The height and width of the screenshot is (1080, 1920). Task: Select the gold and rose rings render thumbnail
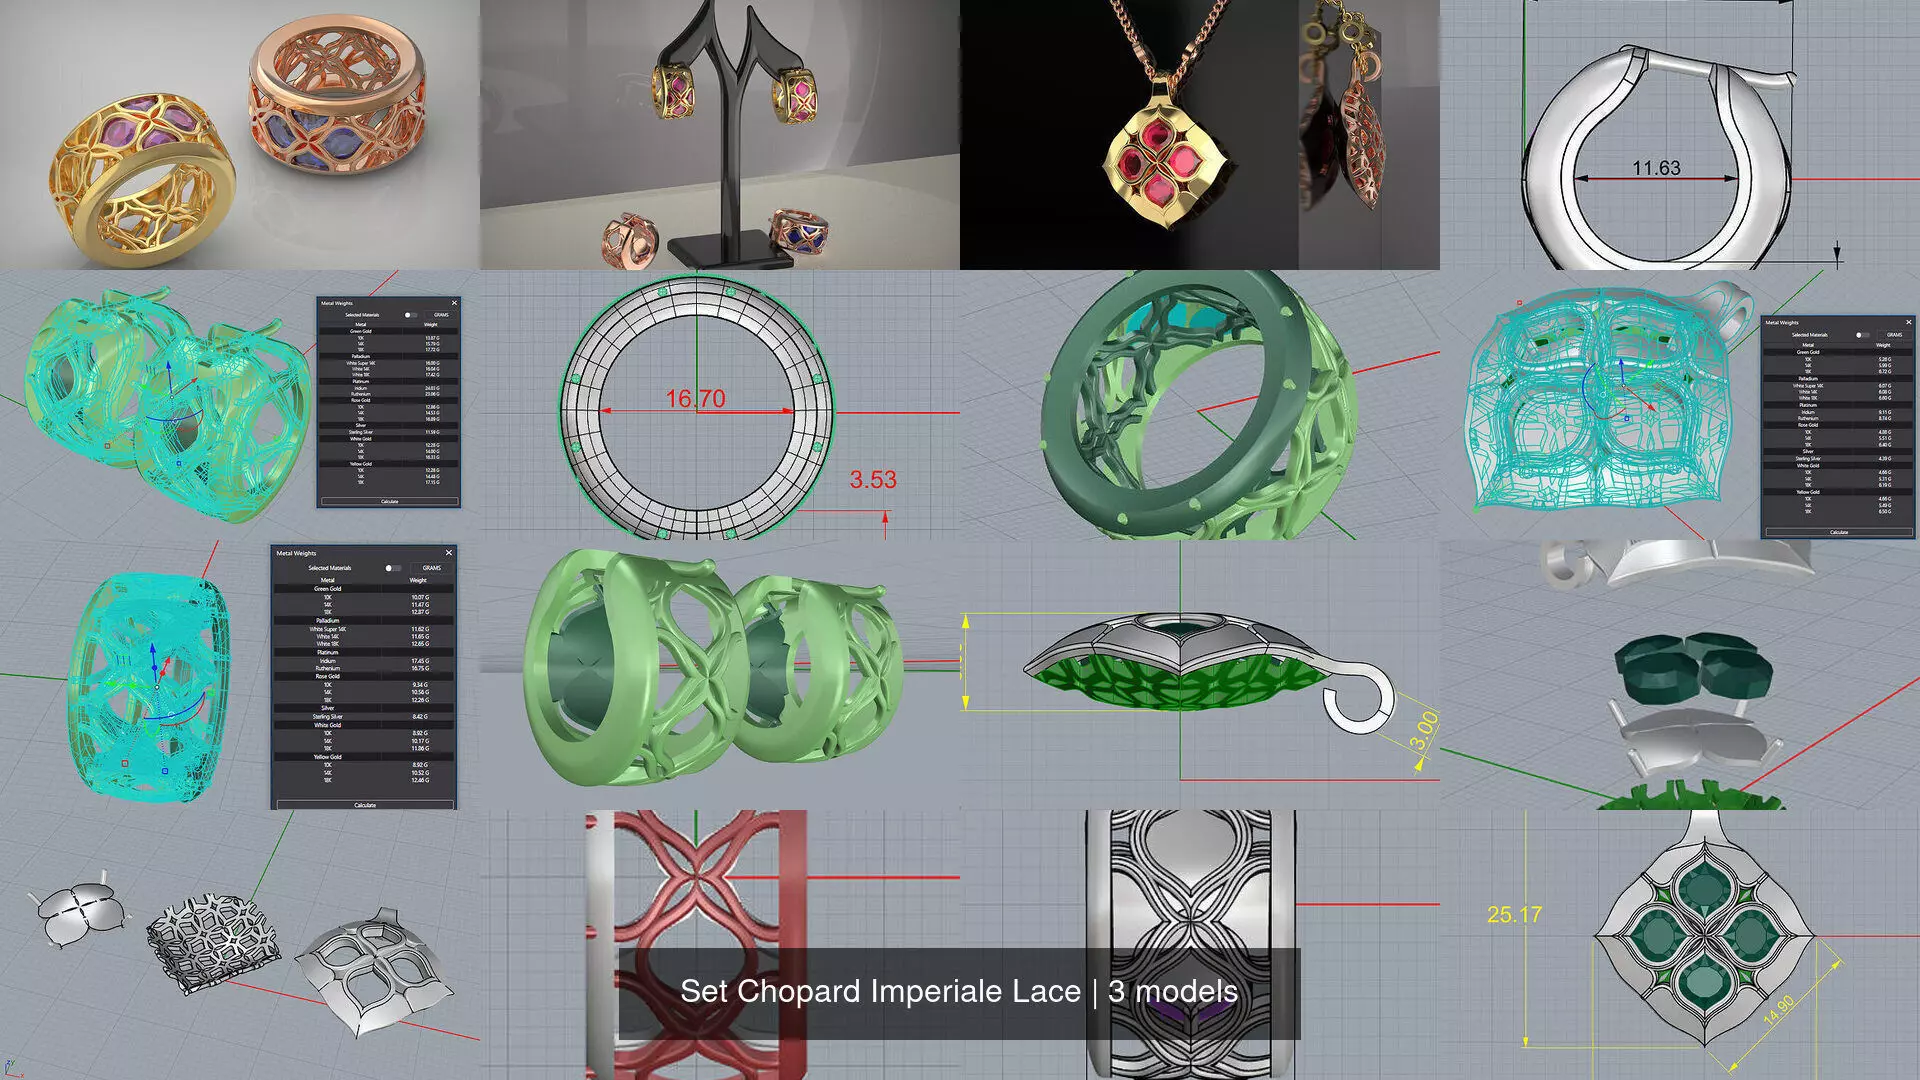click(x=240, y=135)
